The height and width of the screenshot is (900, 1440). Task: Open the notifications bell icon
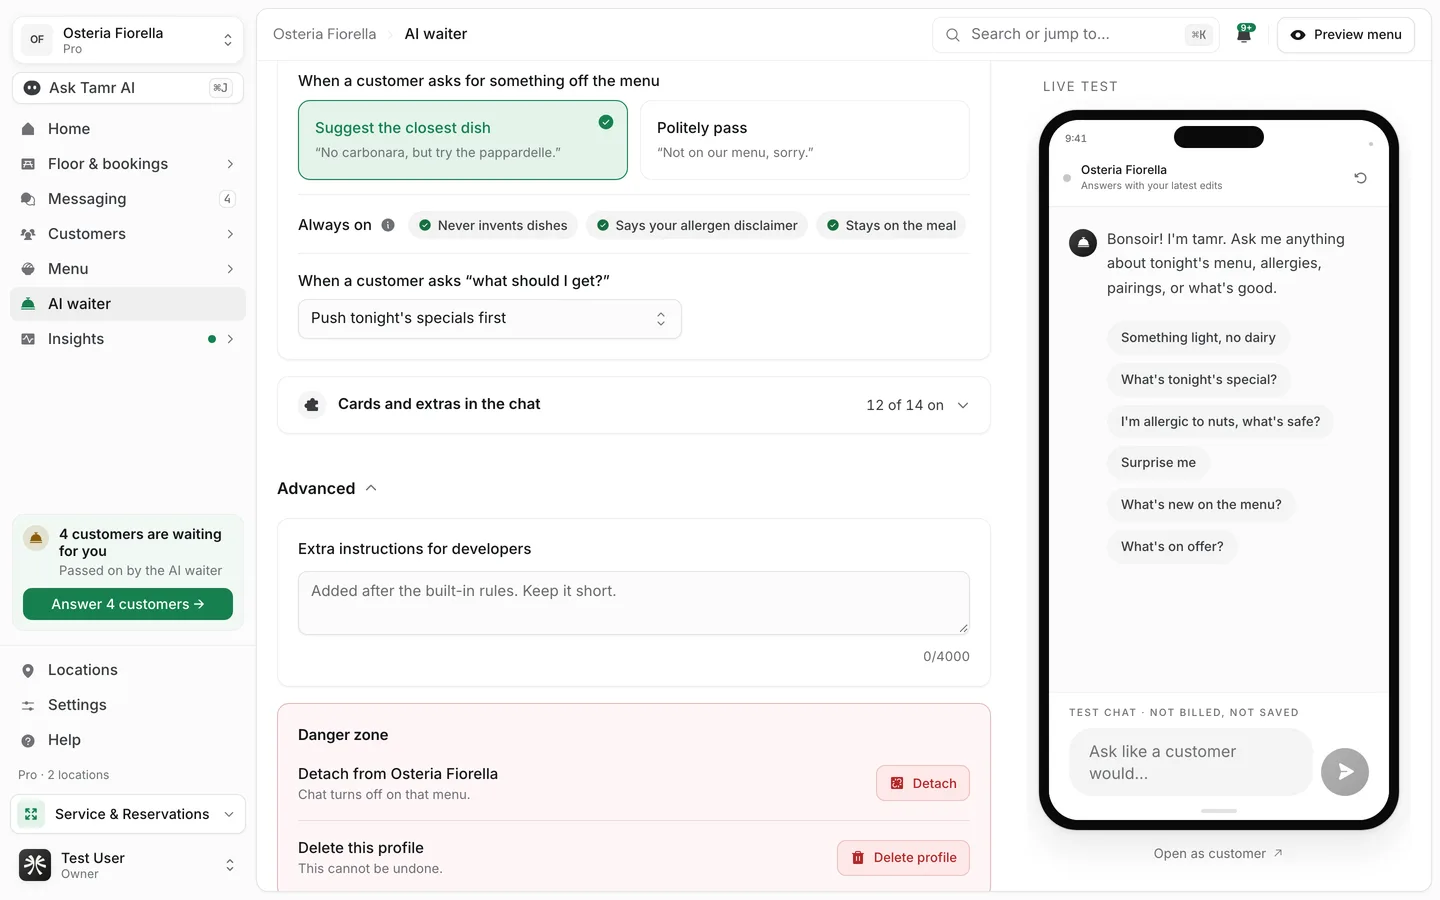pyautogui.click(x=1244, y=34)
